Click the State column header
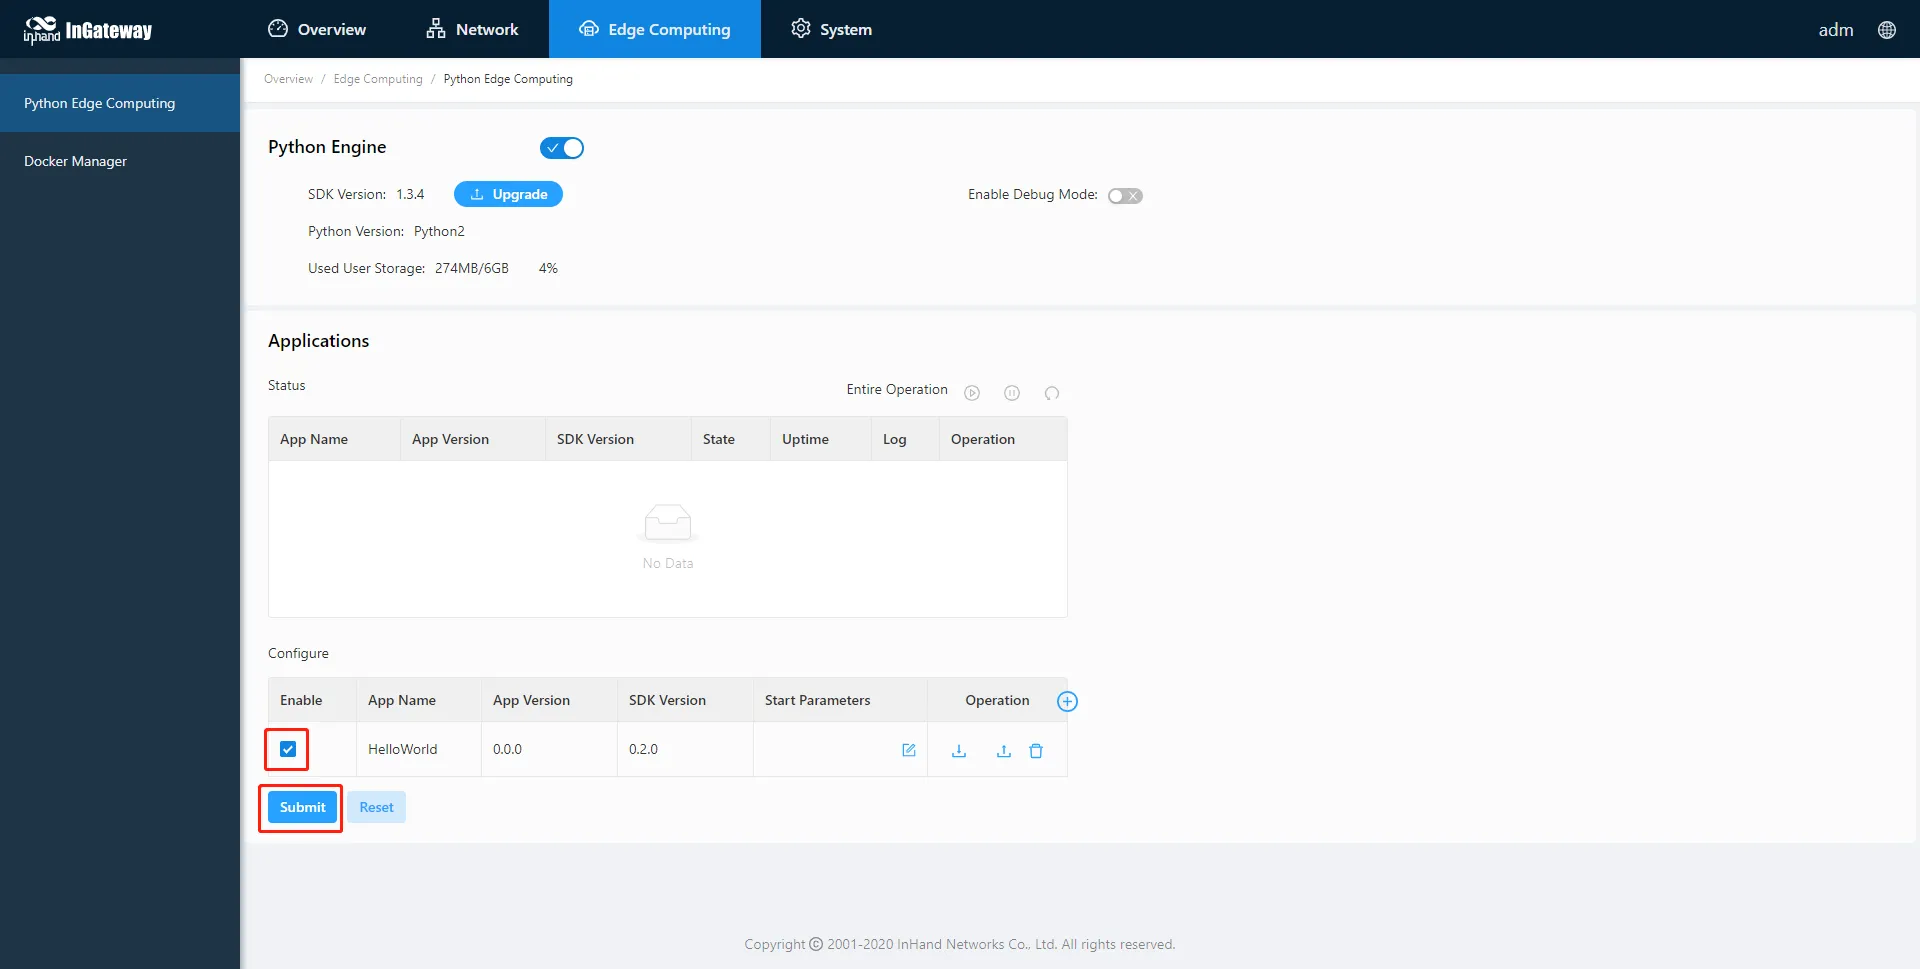 (730, 439)
